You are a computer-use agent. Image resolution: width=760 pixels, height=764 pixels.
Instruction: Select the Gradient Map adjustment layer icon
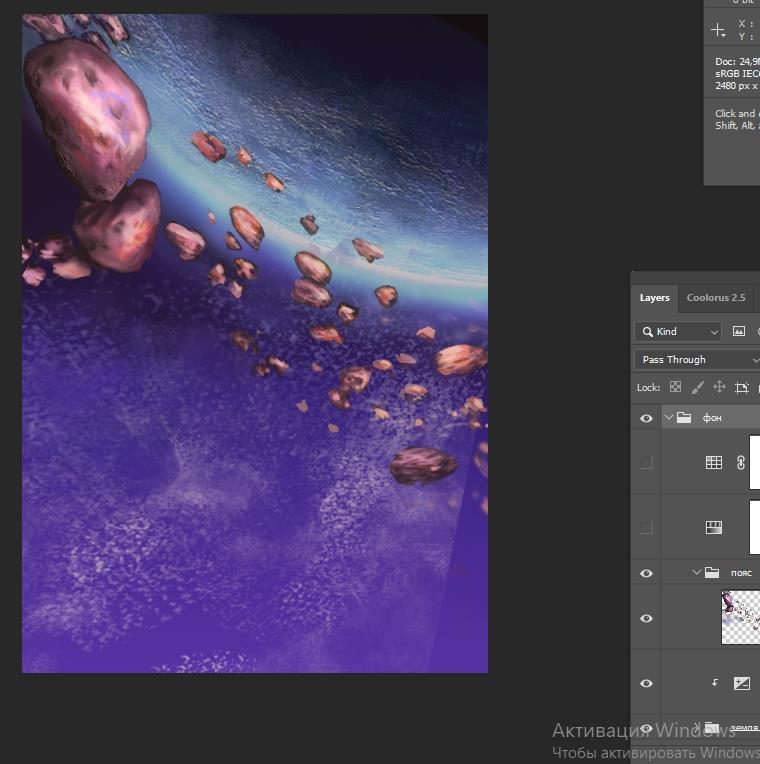714,527
